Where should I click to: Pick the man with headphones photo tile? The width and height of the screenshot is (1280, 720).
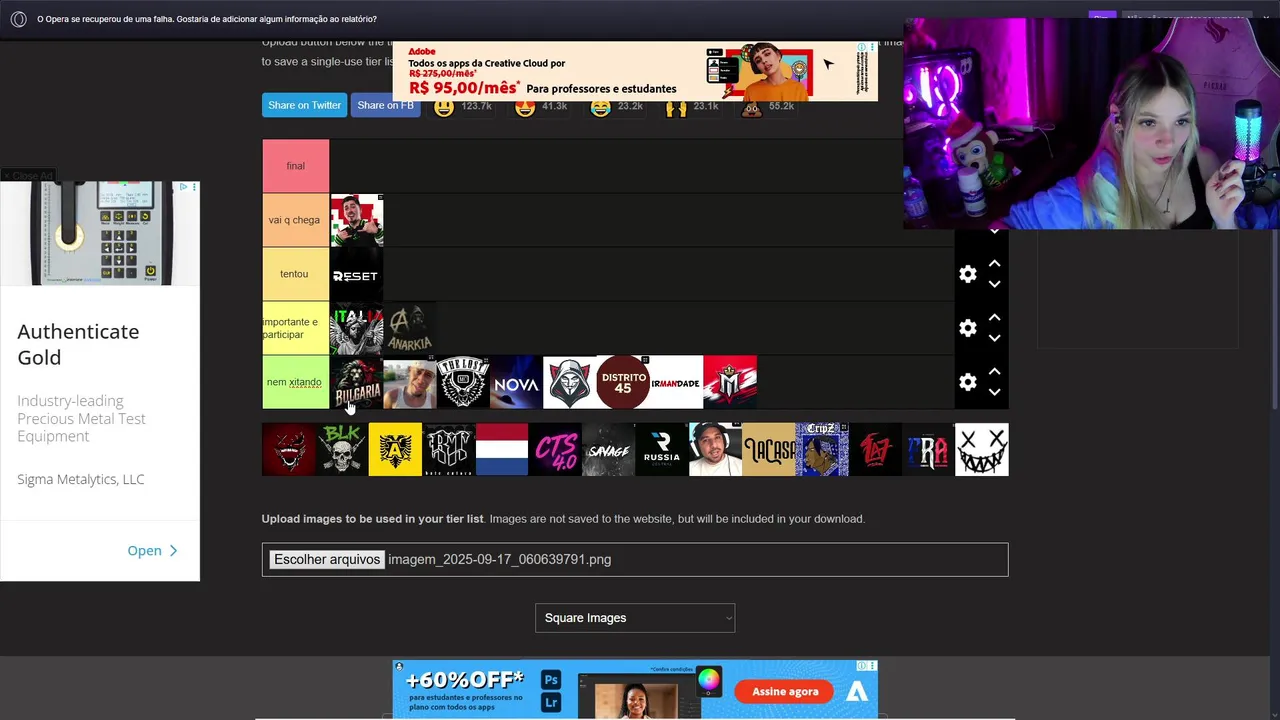(715, 449)
